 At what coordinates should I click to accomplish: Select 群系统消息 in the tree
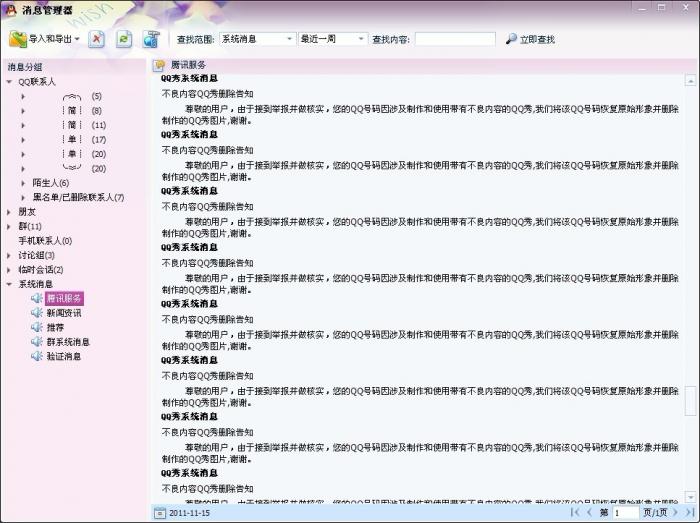68,342
